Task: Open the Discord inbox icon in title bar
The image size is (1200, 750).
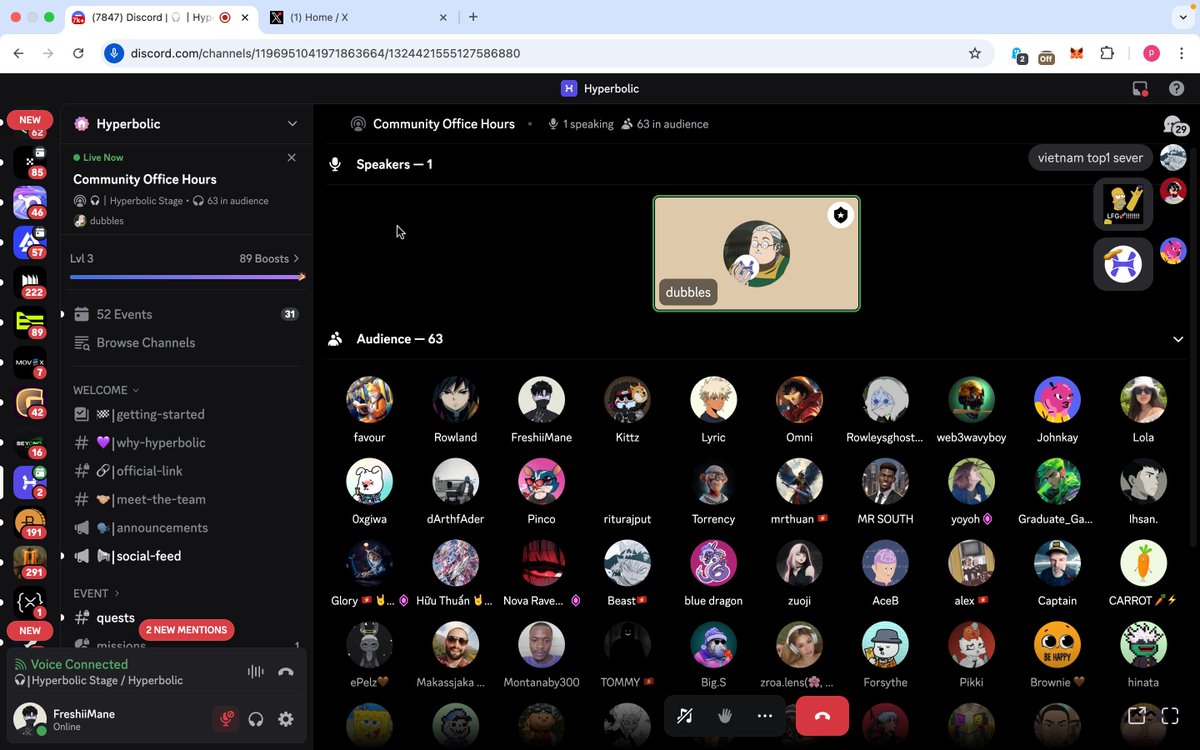Action: pos(1140,88)
